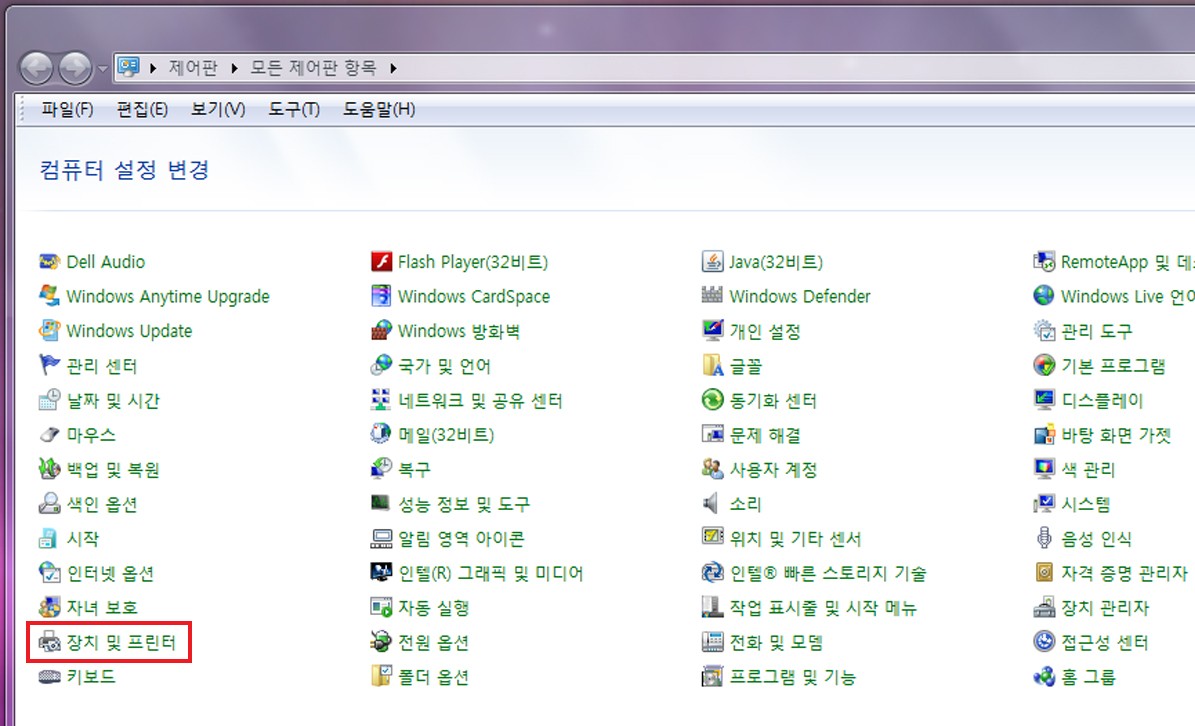The height and width of the screenshot is (726, 1195).
Task: Click the Windows 방화벽 firewall icon
Action: click(x=381, y=331)
